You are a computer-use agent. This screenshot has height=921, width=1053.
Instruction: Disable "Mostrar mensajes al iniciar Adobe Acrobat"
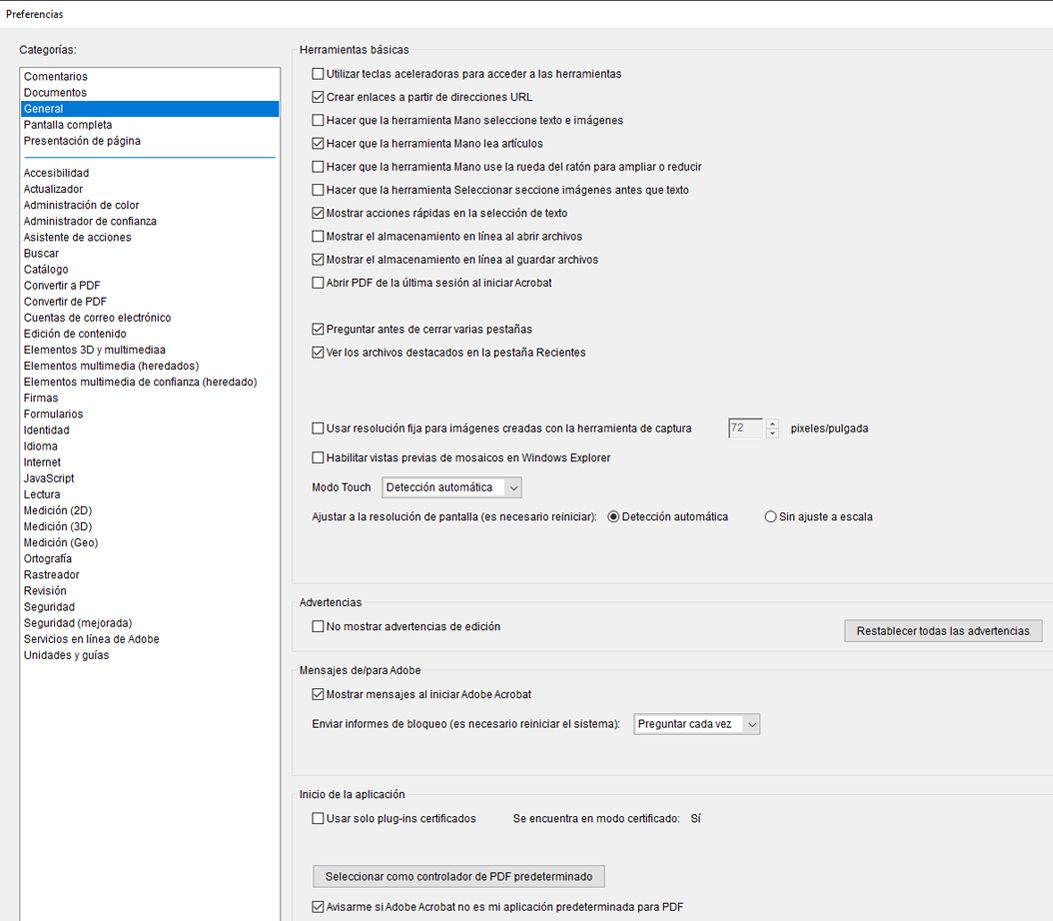click(x=317, y=693)
